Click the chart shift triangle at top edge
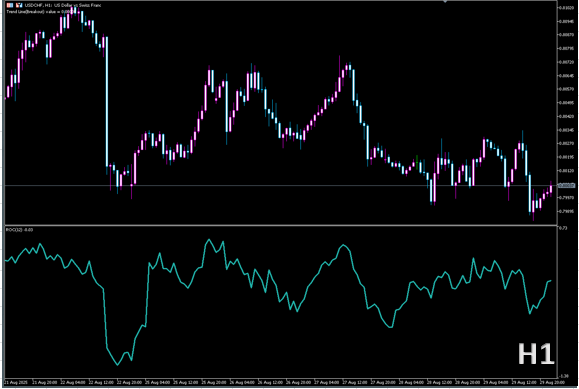This screenshot has height=389, width=579. coord(445,1)
